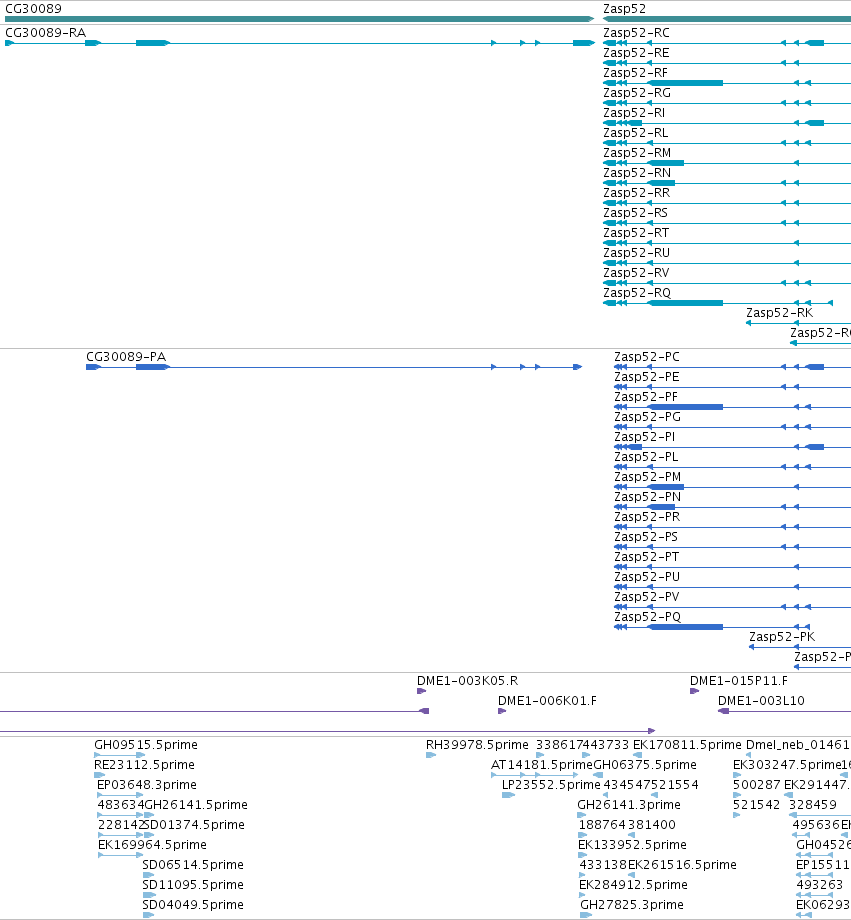This screenshot has width=851, height=920.
Task: Select transcript Zasp52-RE
Action: (x=636, y=53)
